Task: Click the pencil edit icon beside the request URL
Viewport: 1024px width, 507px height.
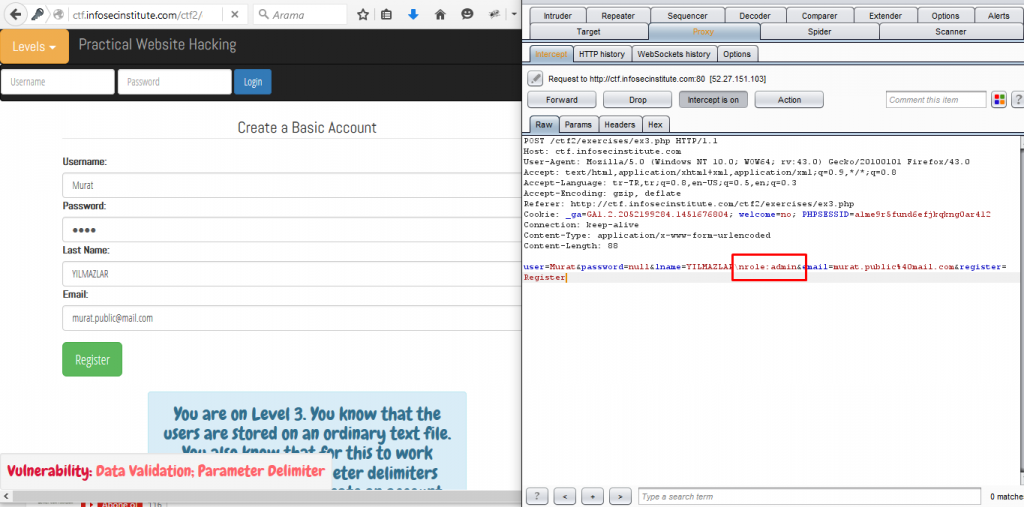Action: point(535,78)
